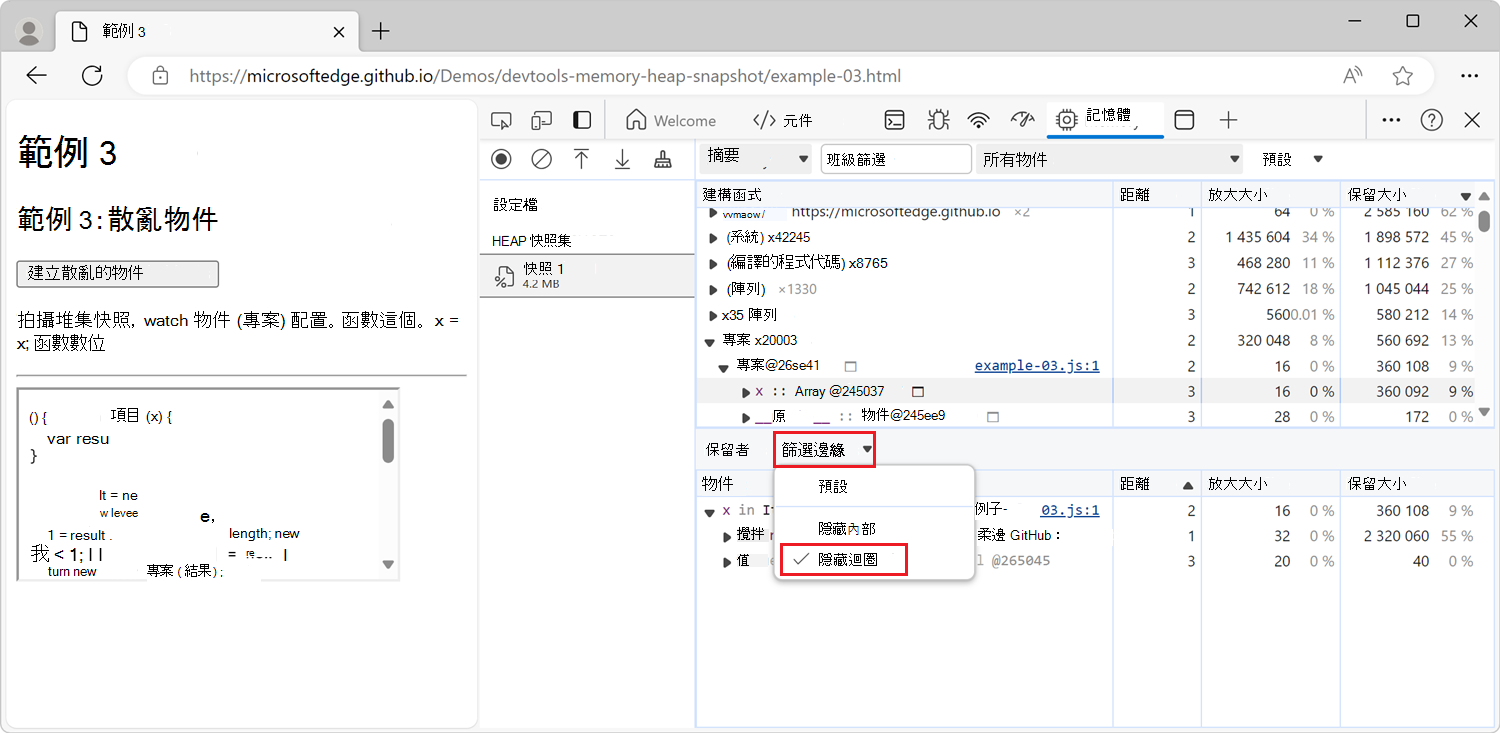The width and height of the screenshot is (1500, 733).
Task: Open DevTools help icon
Action: (x=1432, y=120)
